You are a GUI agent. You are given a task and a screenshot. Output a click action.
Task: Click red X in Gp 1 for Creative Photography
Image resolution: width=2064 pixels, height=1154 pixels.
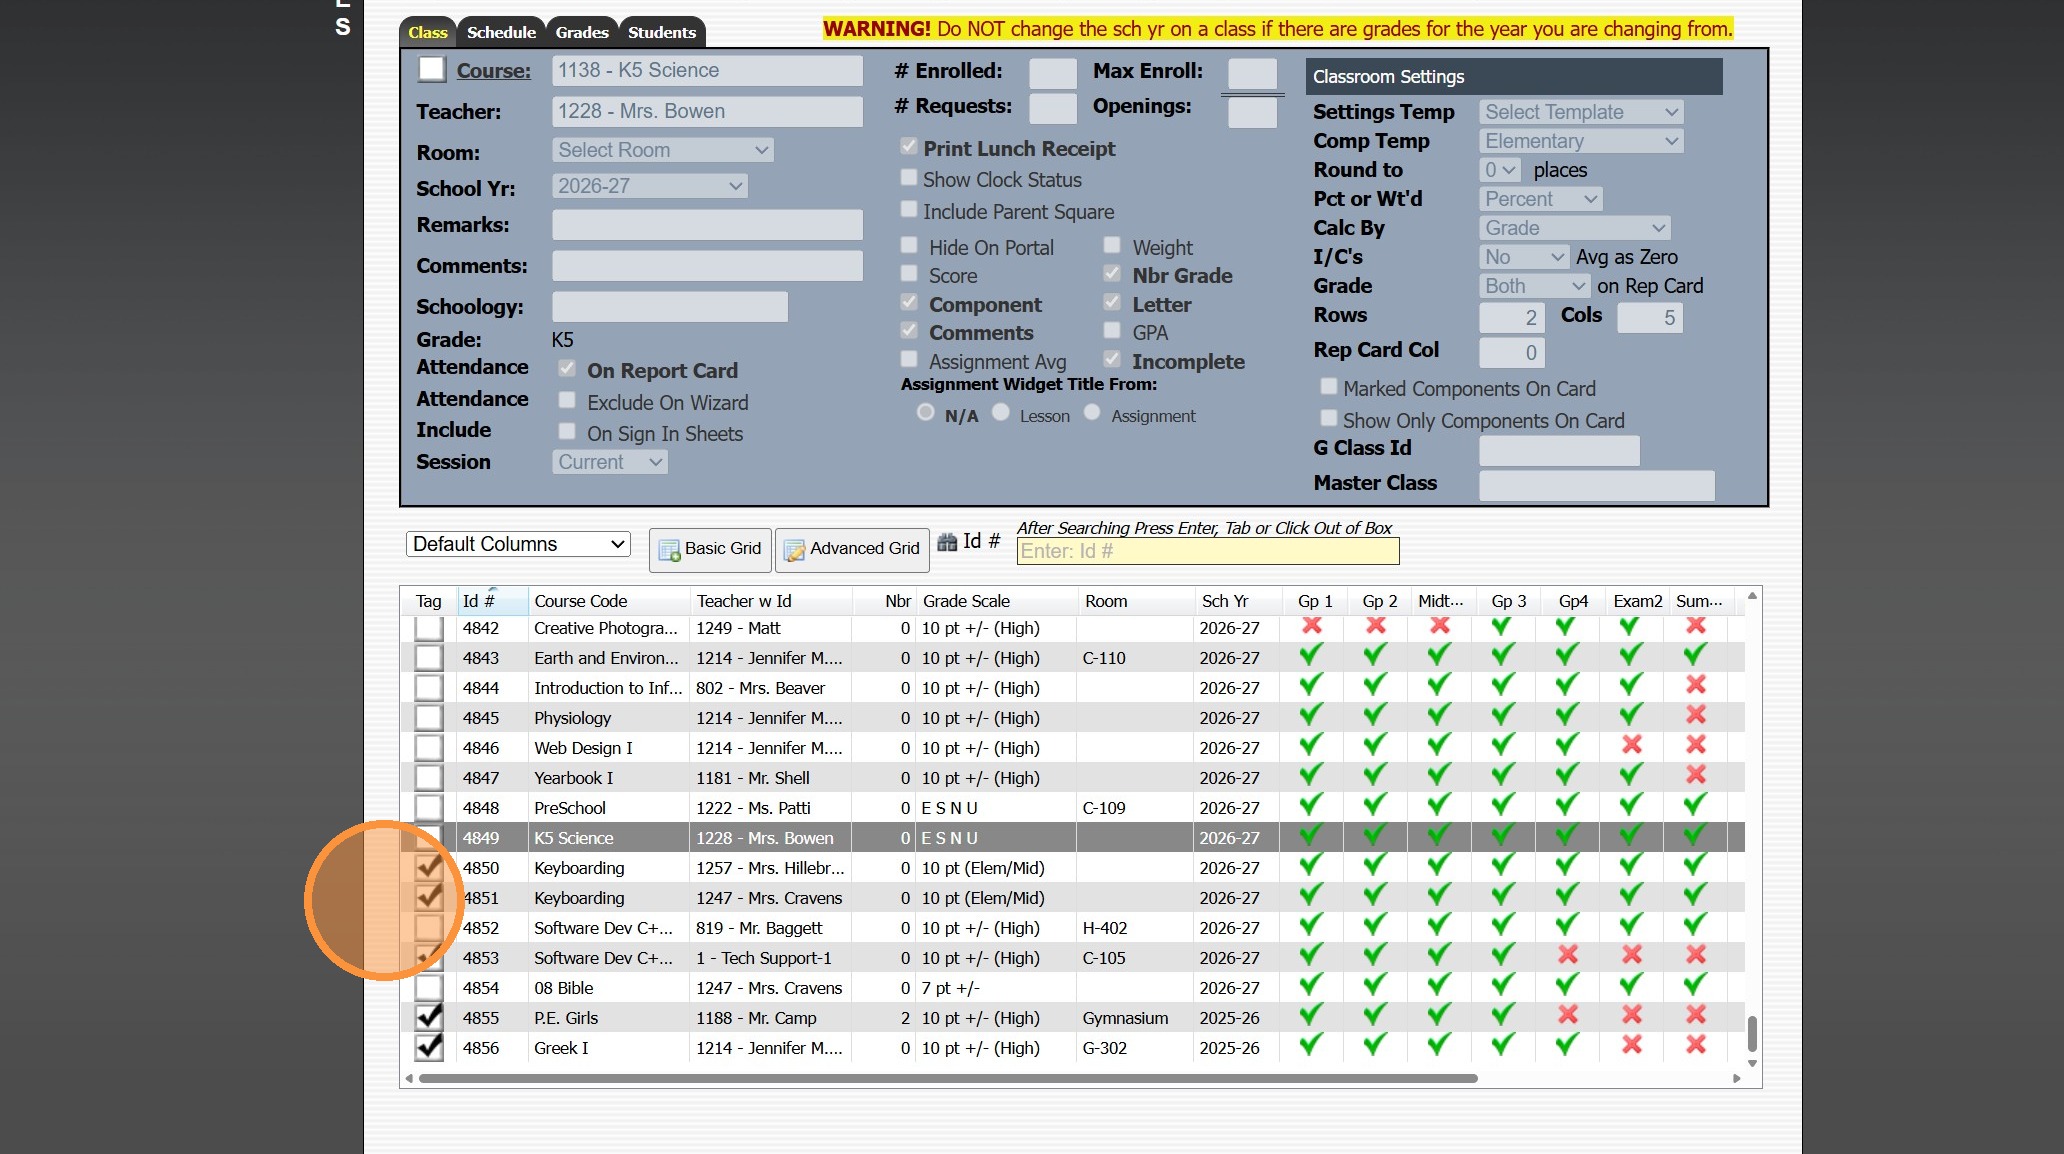click(x=1312, y=626)
